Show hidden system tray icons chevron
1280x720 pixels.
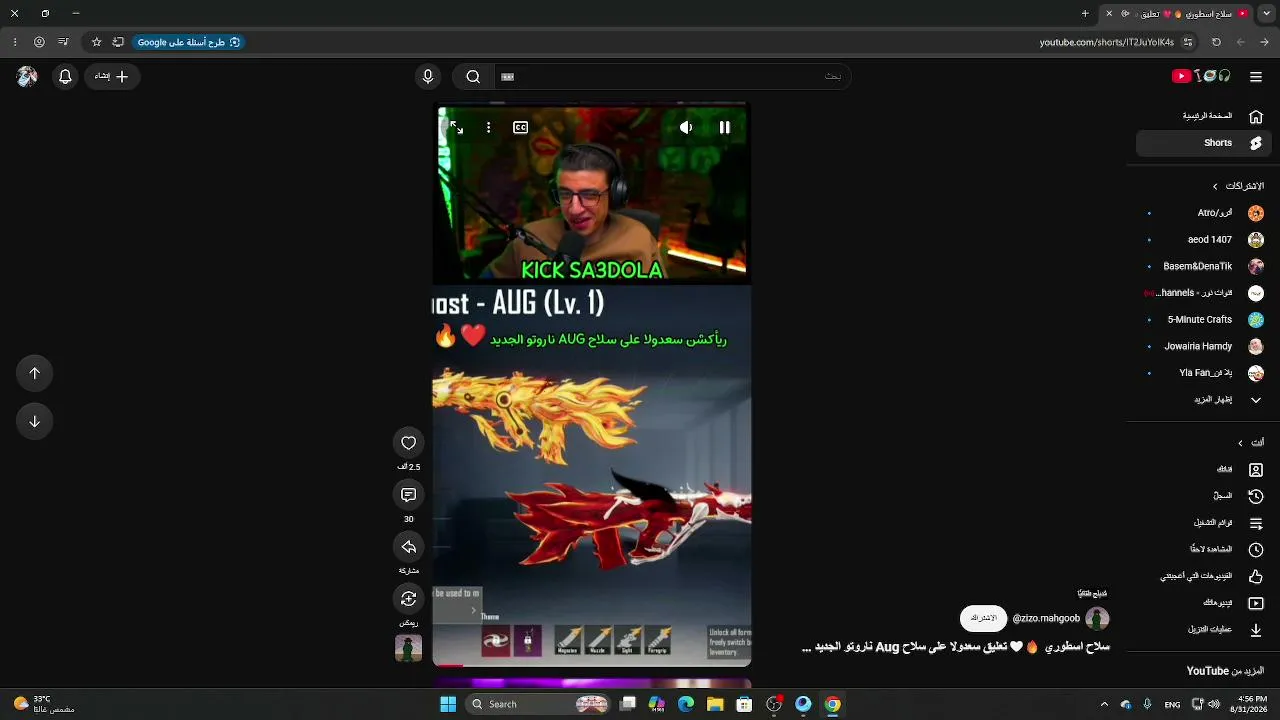tap(1104, 704)
